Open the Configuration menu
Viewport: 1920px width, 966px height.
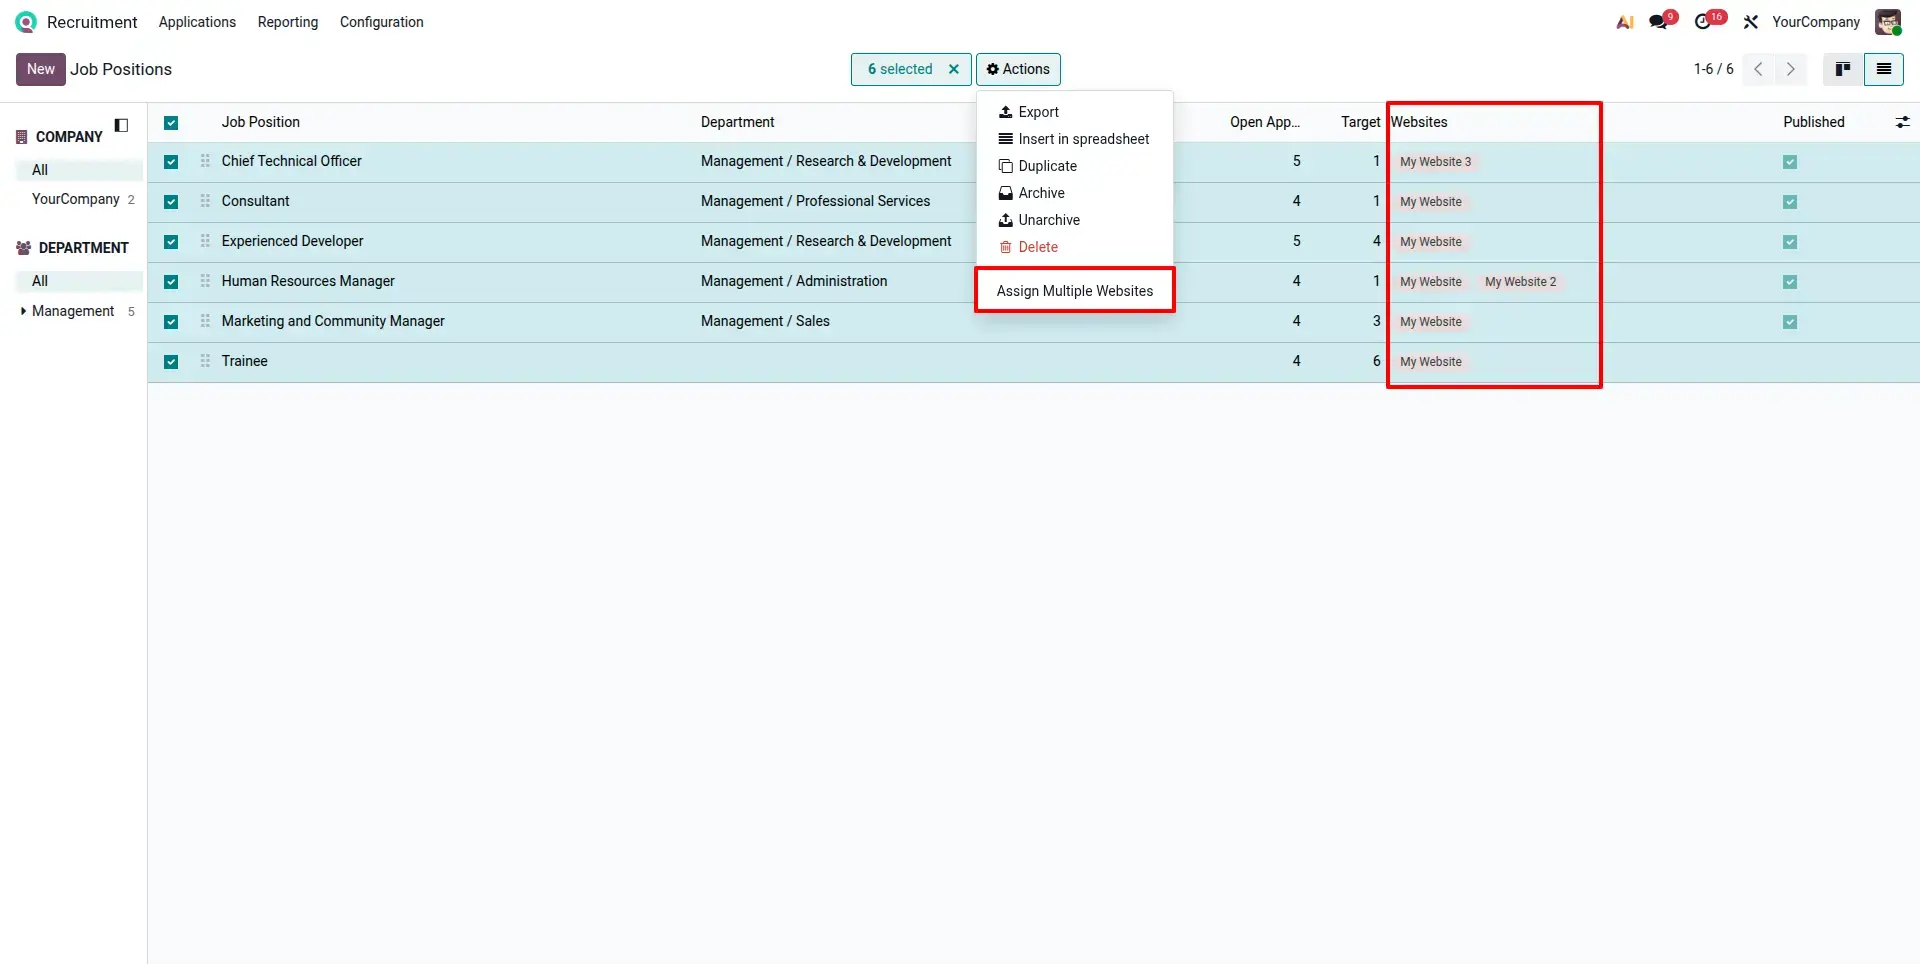[381, 22]
